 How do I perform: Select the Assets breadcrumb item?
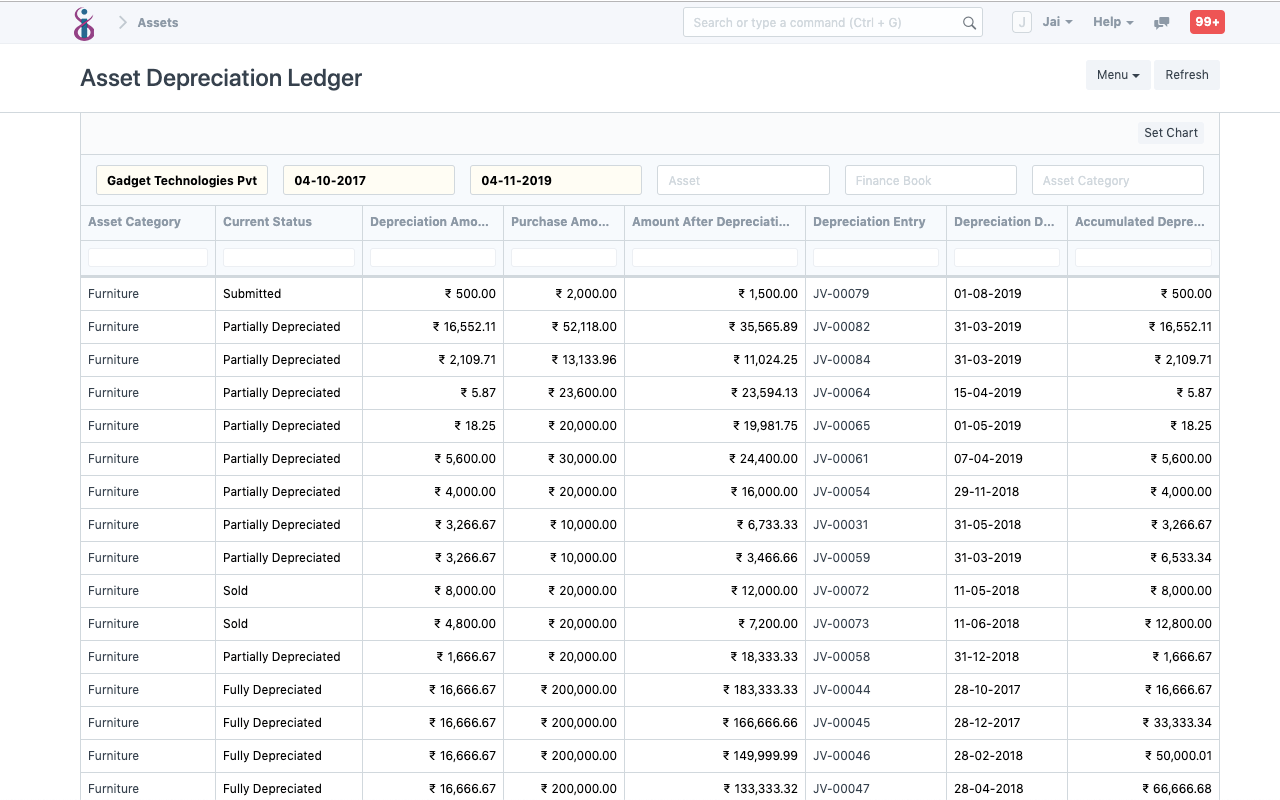(157, 22)
